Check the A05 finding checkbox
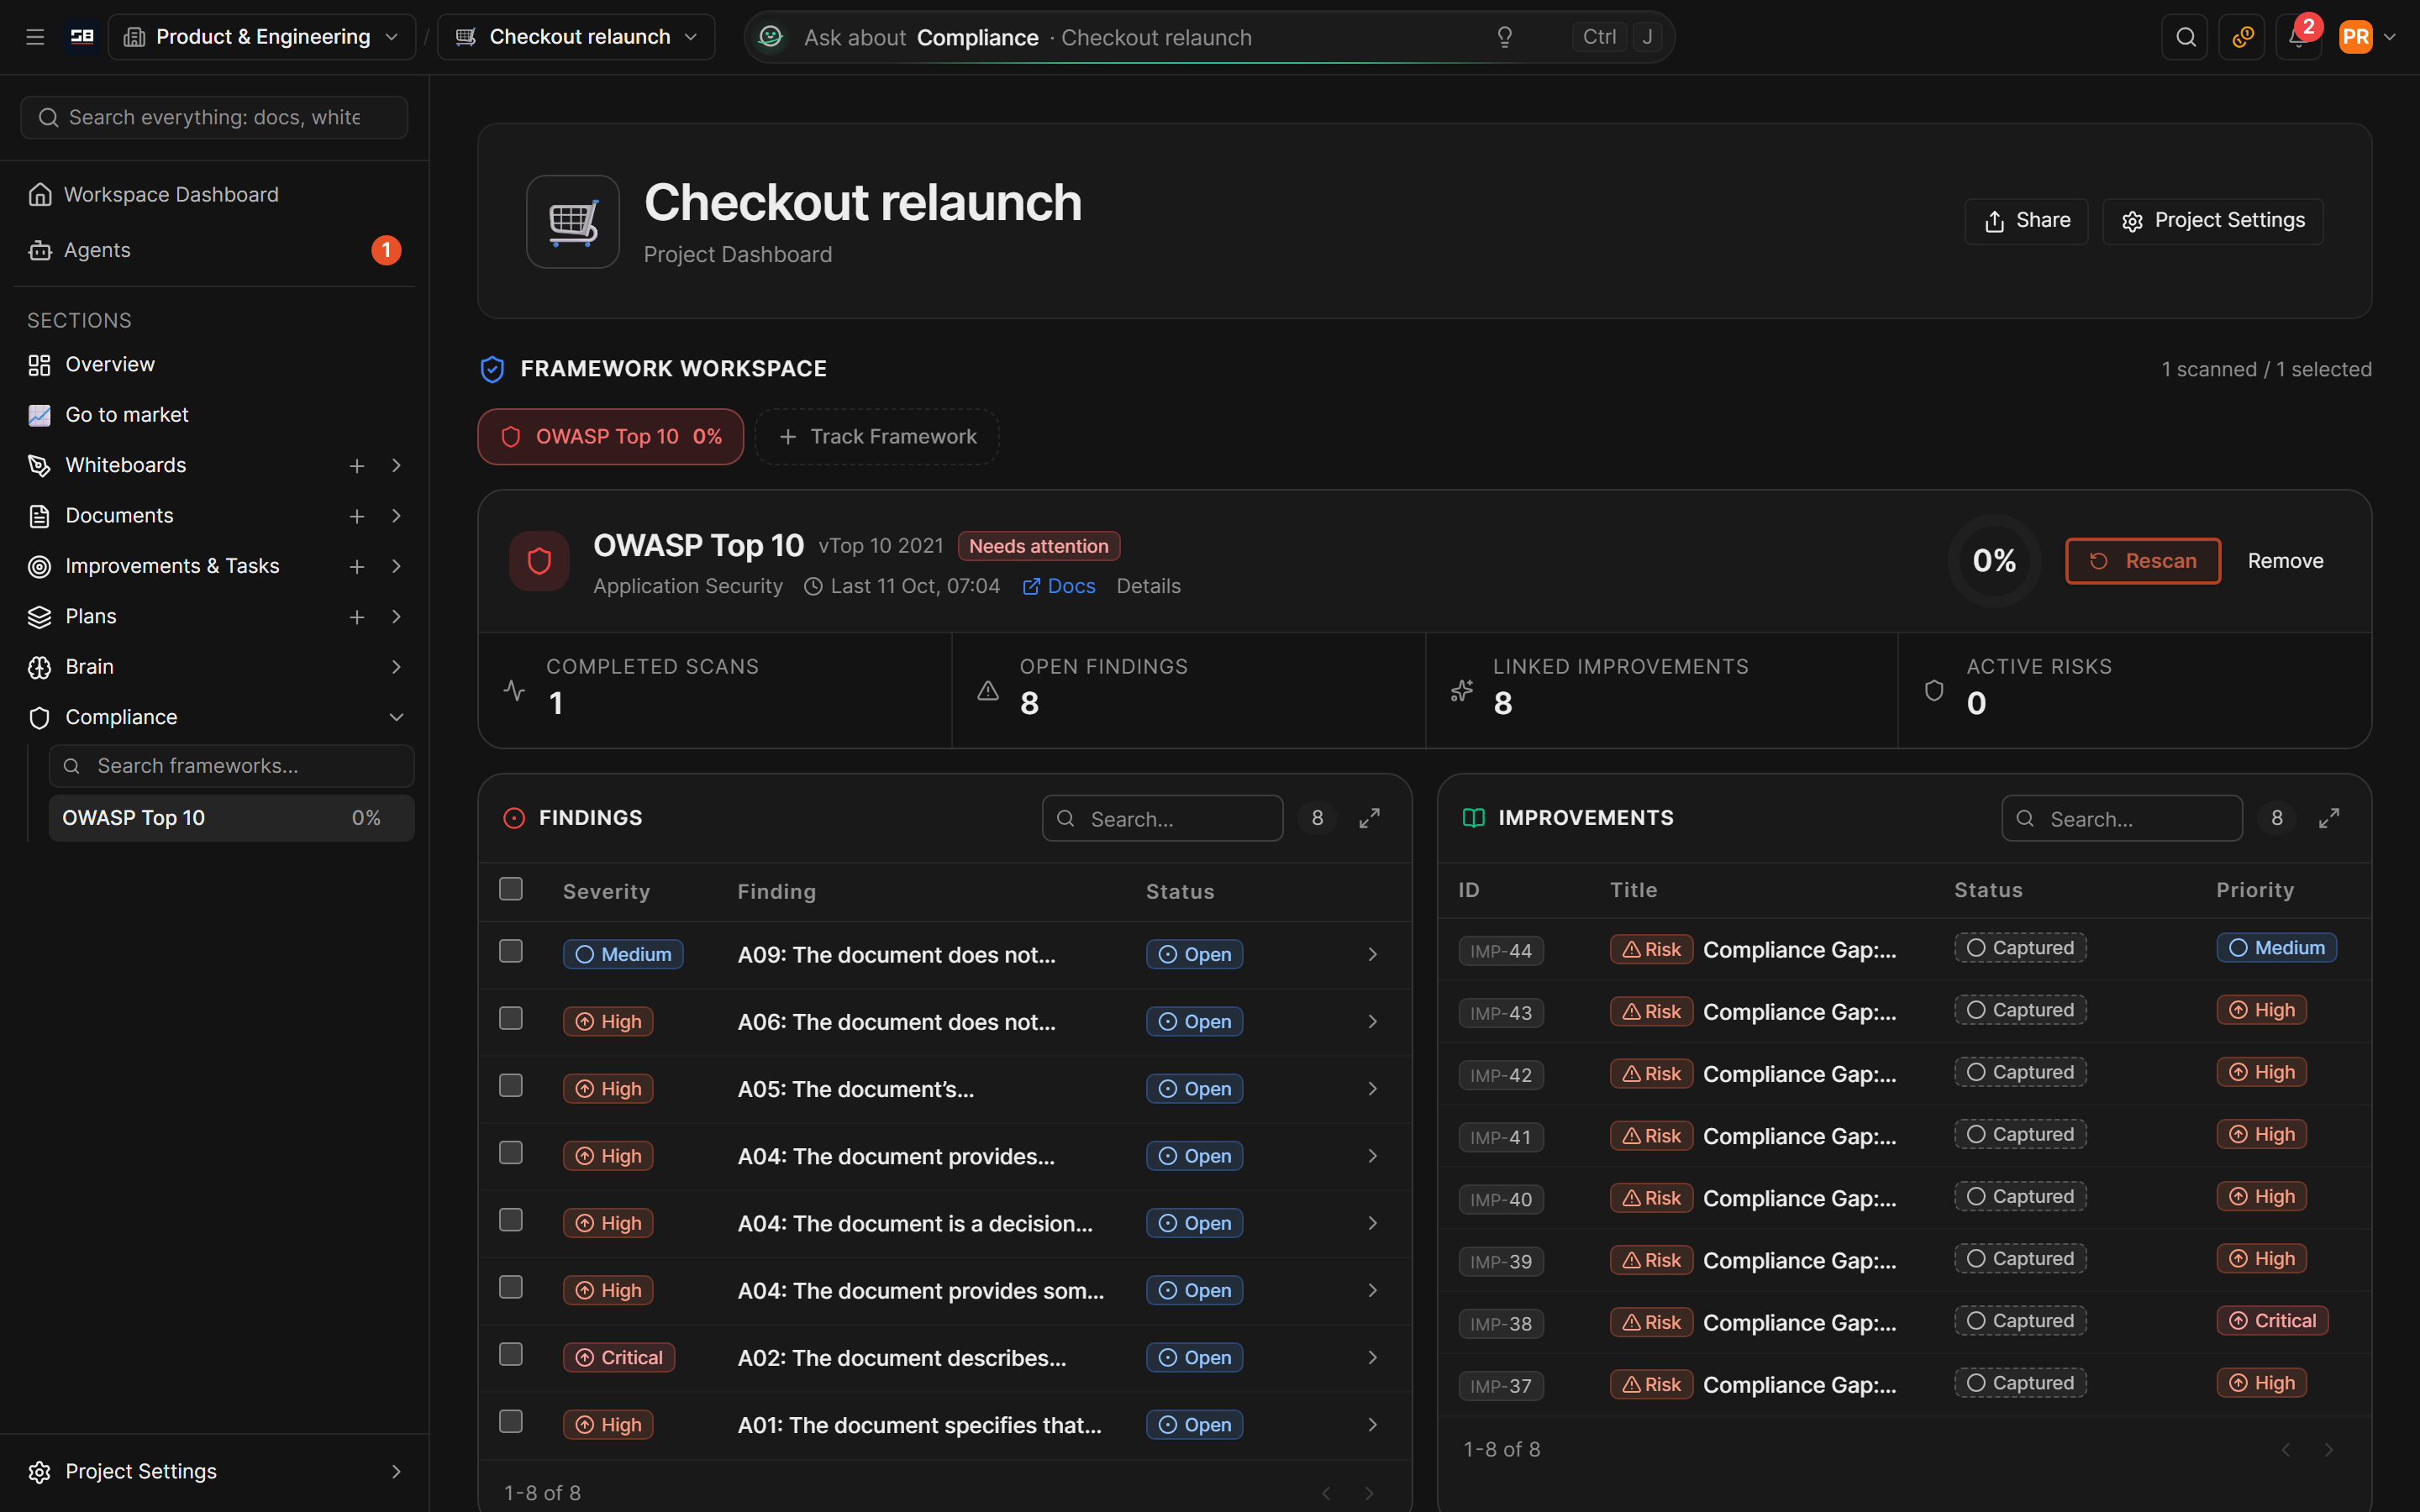 click(x=511, y=1085)
